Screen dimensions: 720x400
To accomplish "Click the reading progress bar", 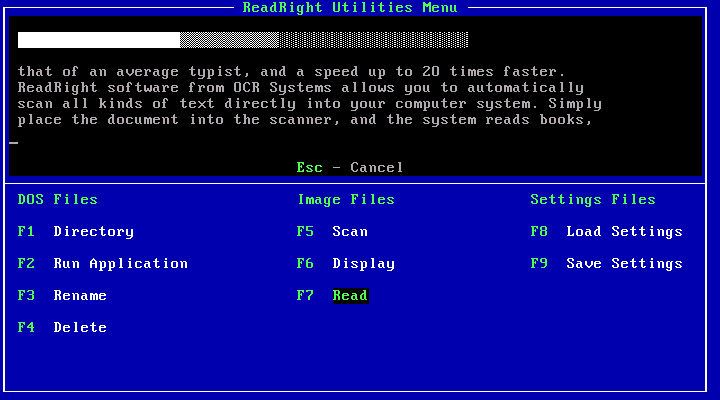I will pyautogui.click(x=243, y=40).
